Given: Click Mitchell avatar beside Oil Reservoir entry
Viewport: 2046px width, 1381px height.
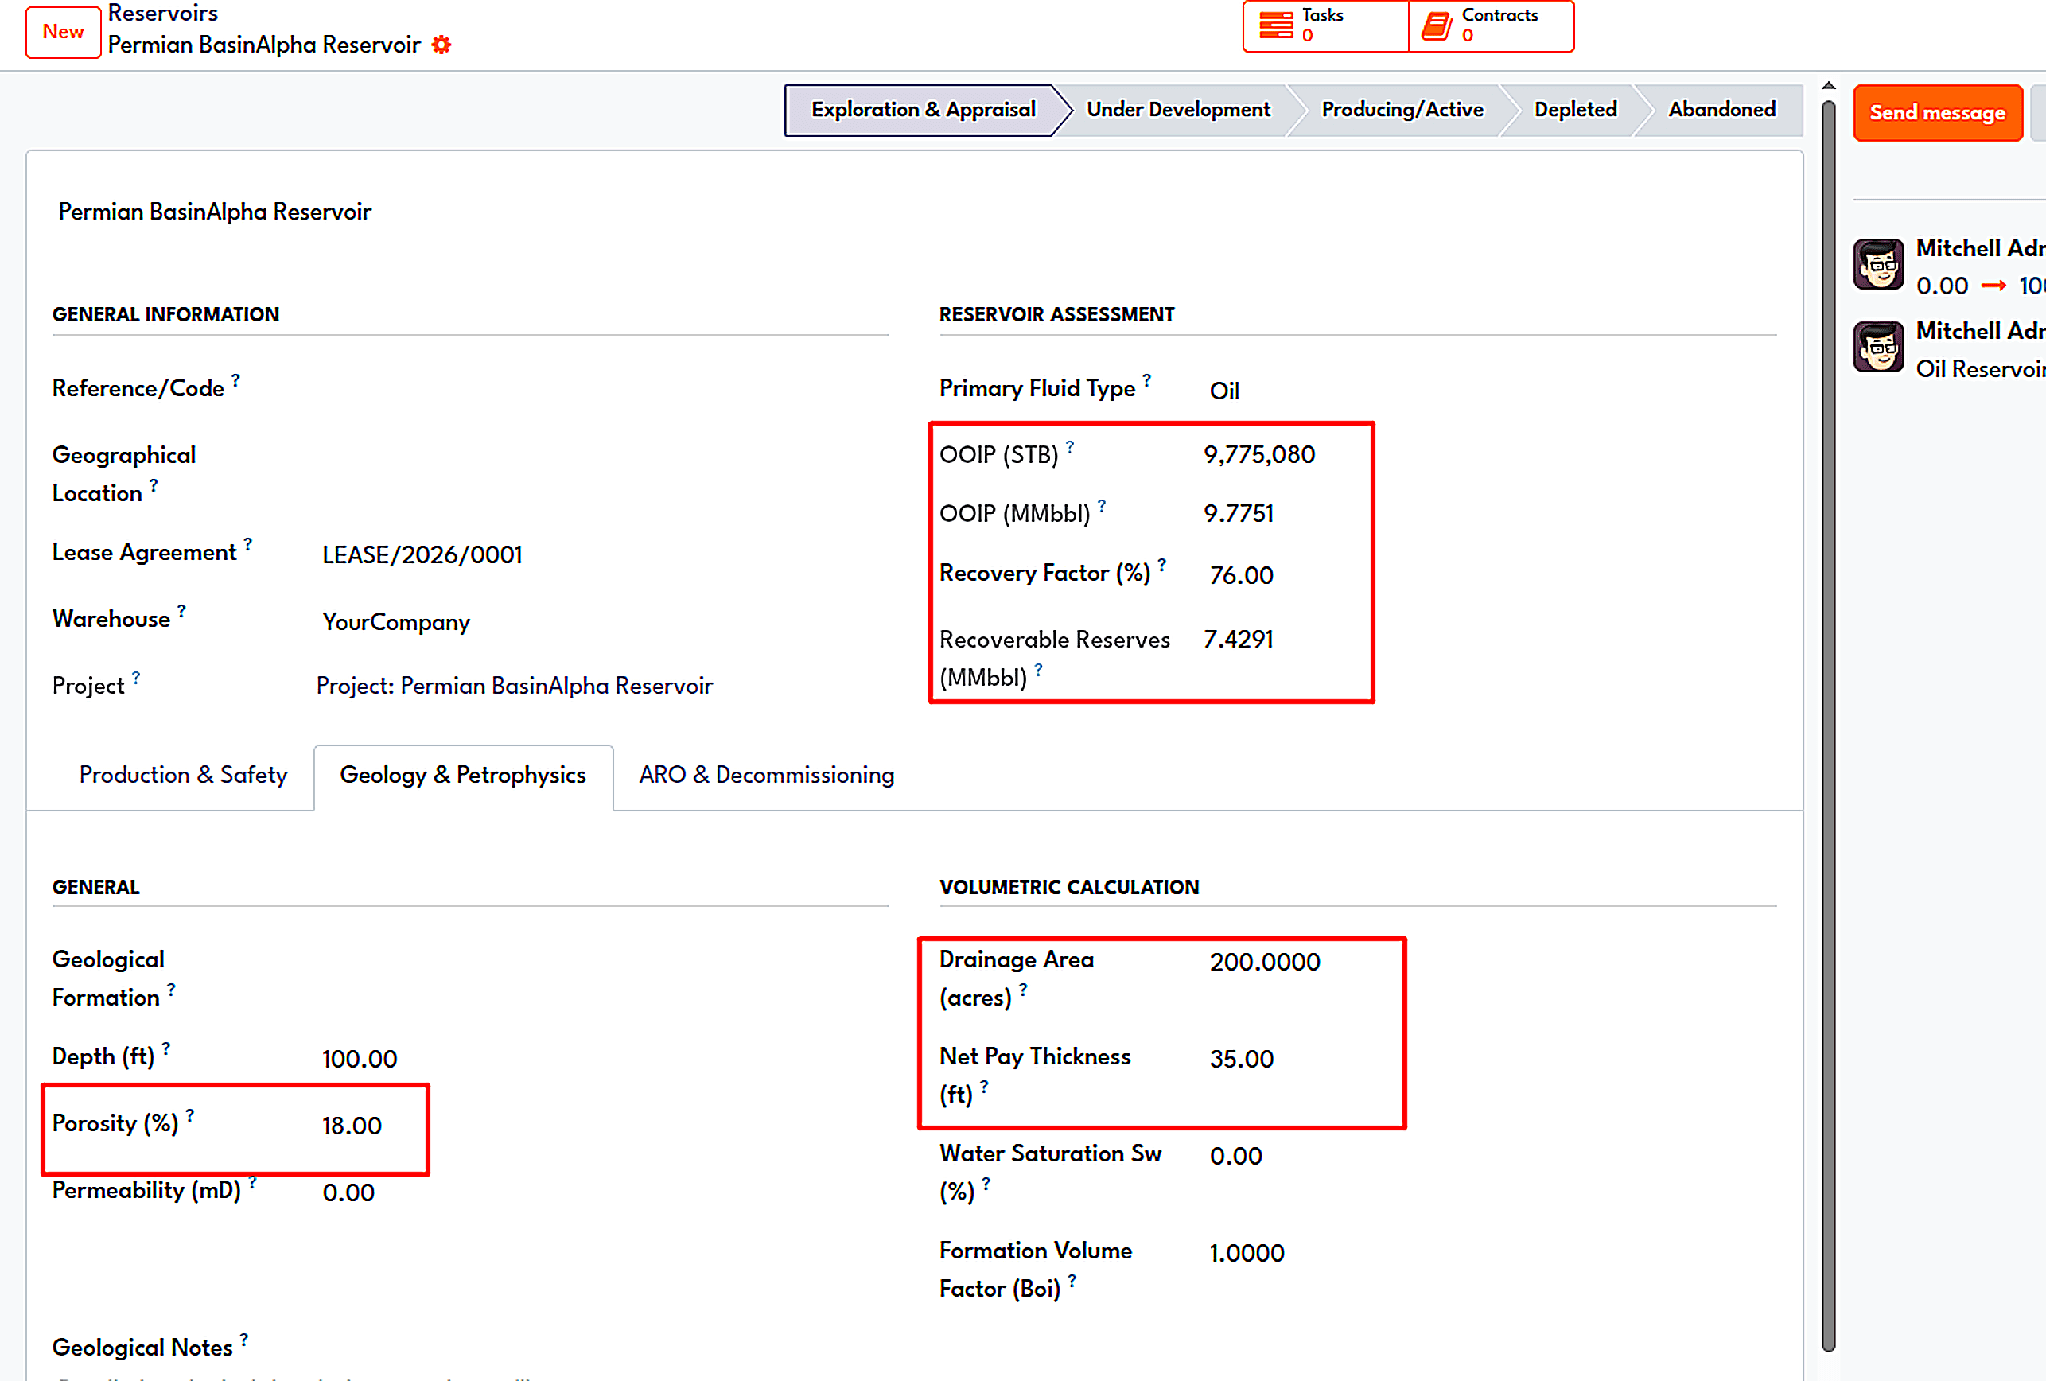Looking at the screenshot, I should click(1878, 347).
